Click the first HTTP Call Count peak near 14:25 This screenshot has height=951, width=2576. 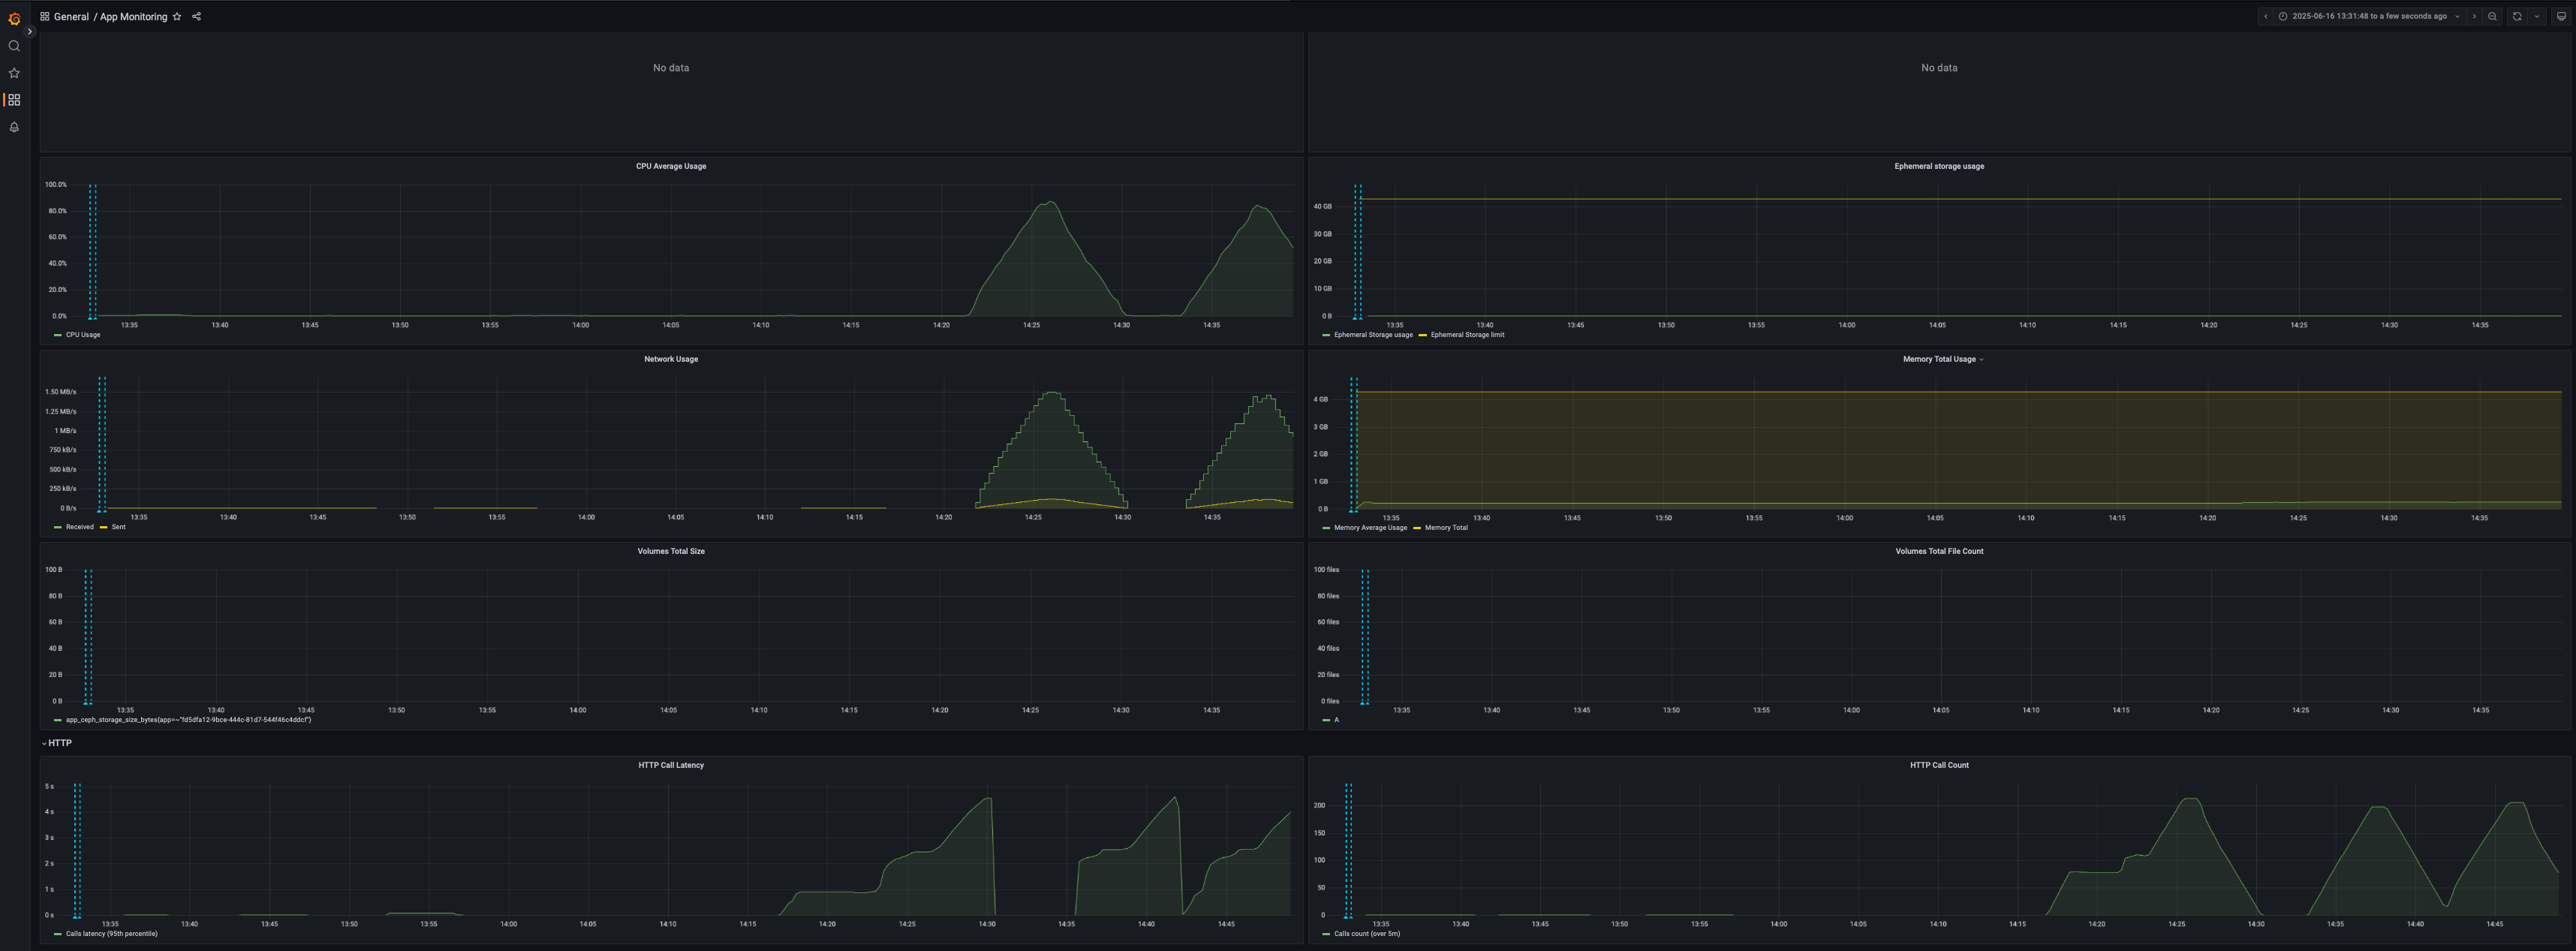2191,799
